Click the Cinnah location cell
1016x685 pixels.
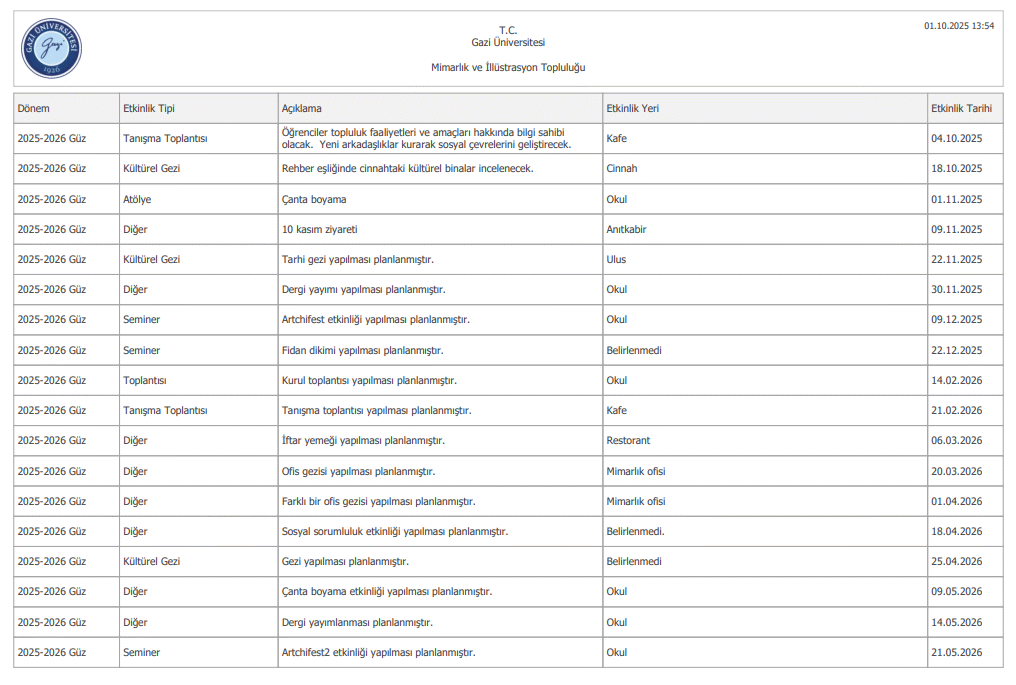point(621,168)
